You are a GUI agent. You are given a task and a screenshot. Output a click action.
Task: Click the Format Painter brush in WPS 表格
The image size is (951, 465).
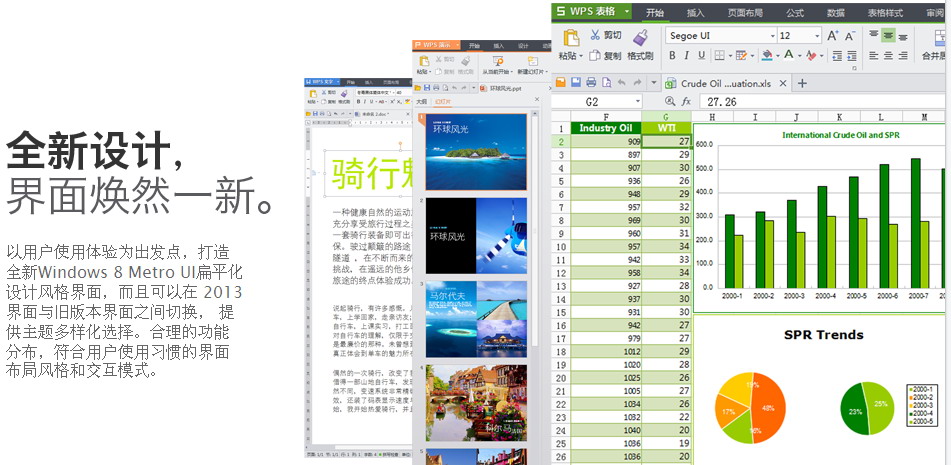coord(639,39)
